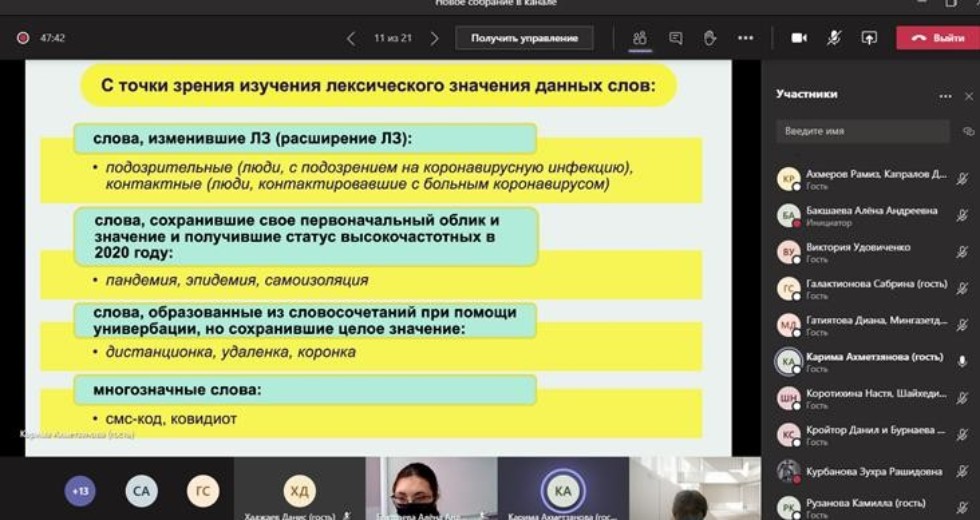The height and width of the screenshot is (520, 980).
Task: Toggle the camera on or off
Action: pos(799,38)
